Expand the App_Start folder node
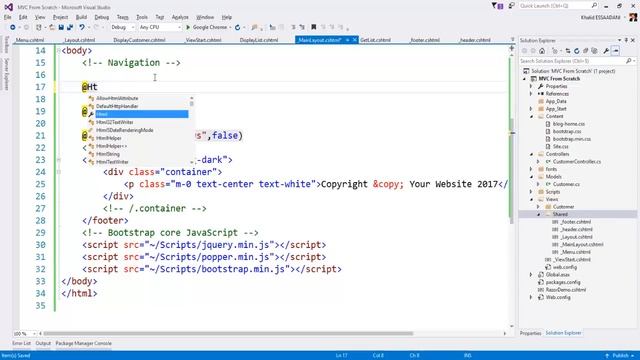This screenshot has height=360, width=640. [x=531, y=109]
